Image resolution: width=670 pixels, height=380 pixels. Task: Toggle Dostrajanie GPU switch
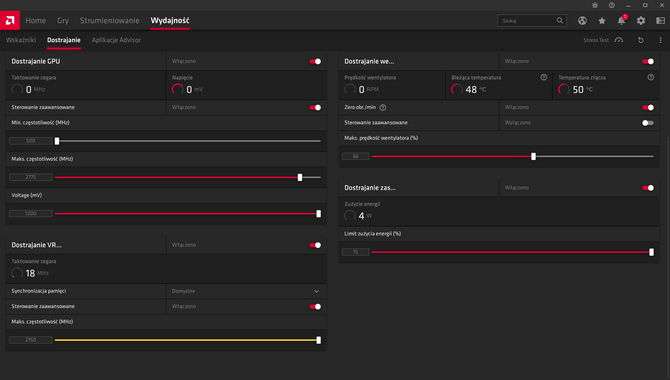(315, 62)
